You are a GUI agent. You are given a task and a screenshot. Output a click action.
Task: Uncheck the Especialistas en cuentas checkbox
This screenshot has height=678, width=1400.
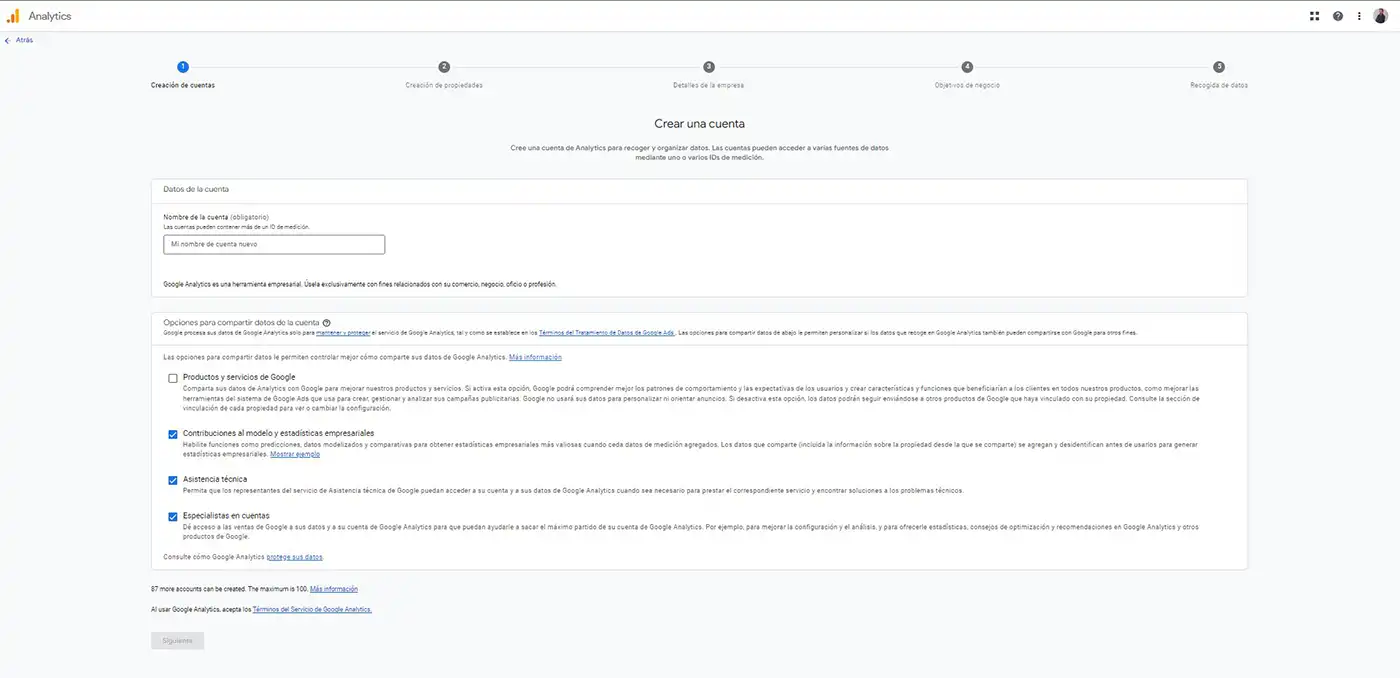point(173,516)
